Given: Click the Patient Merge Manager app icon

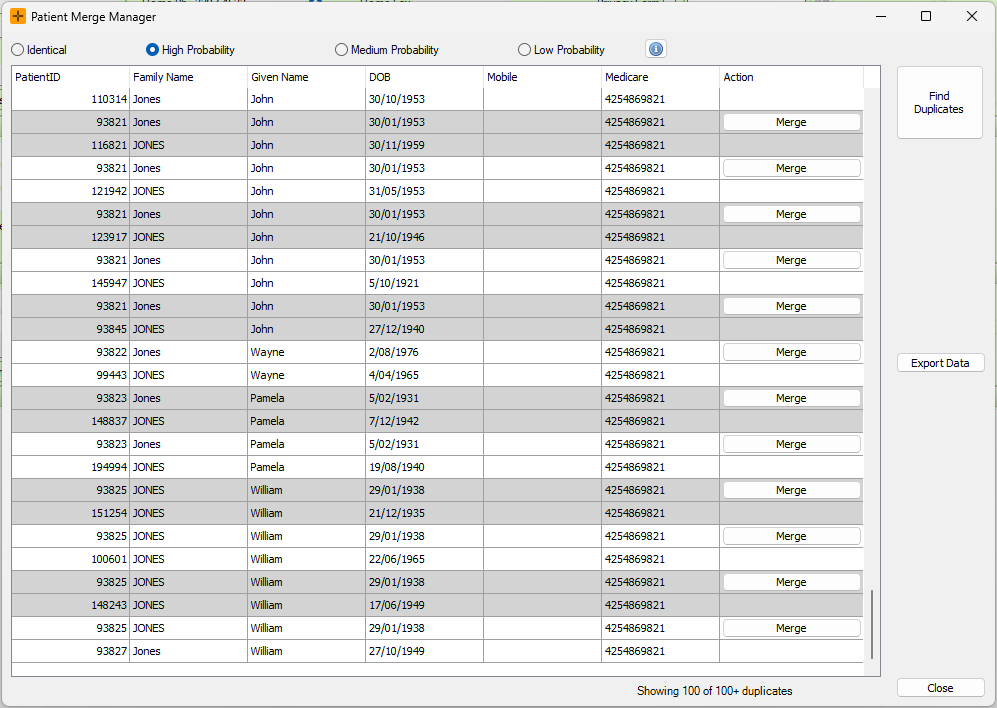Looking at the screenshot, I should [18, 17].
